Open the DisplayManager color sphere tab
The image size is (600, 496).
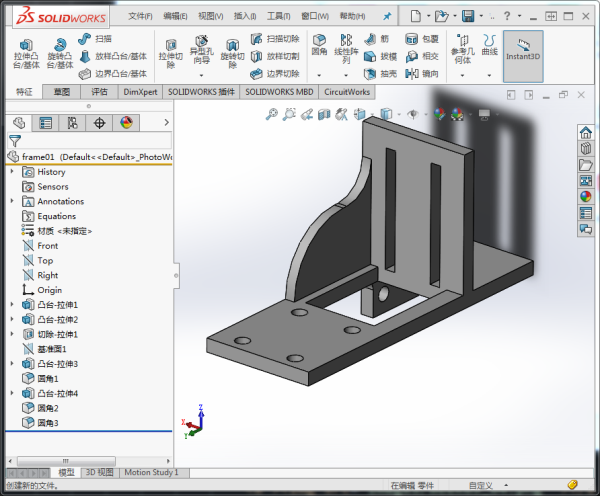(126, 123)
